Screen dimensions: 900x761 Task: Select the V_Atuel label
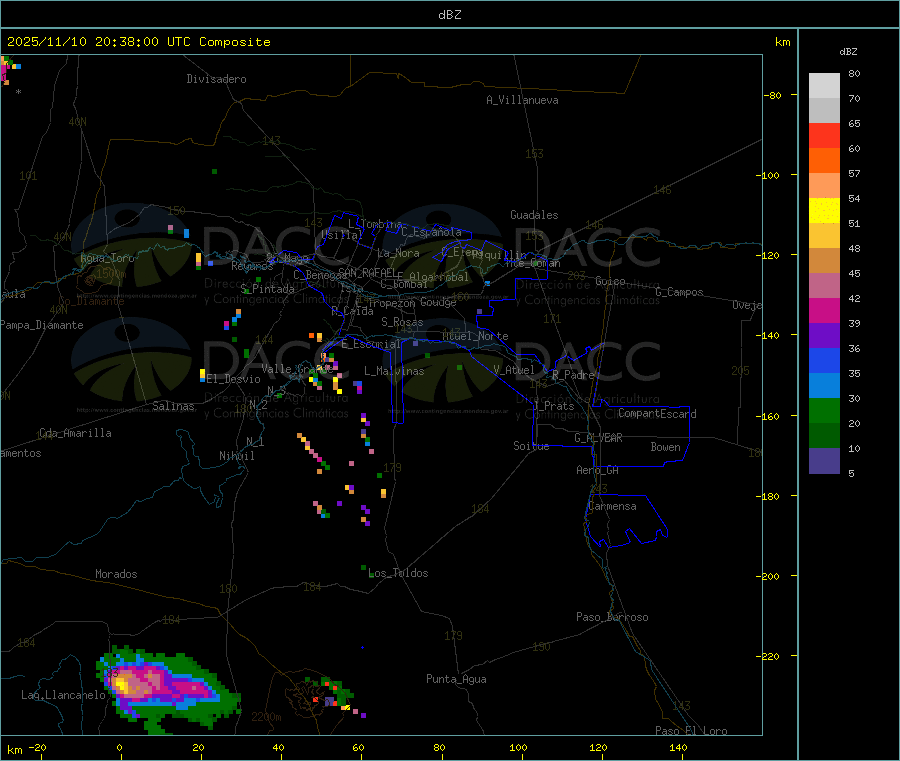pos(514,370)
